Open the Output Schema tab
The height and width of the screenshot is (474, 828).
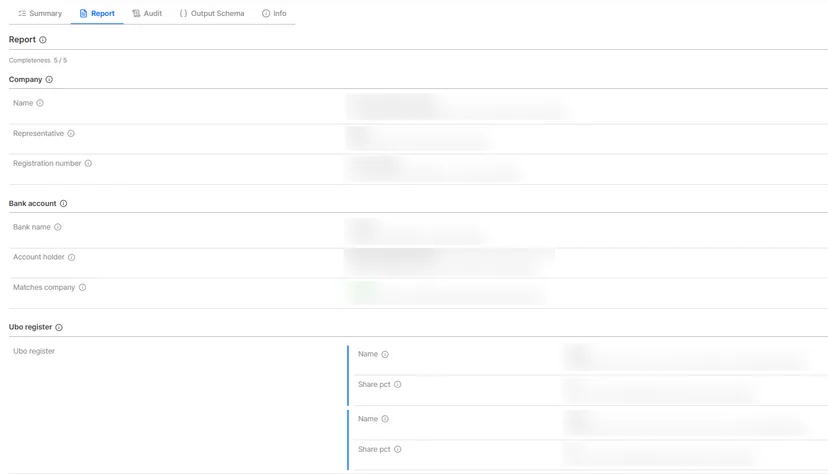click(212, 13)
